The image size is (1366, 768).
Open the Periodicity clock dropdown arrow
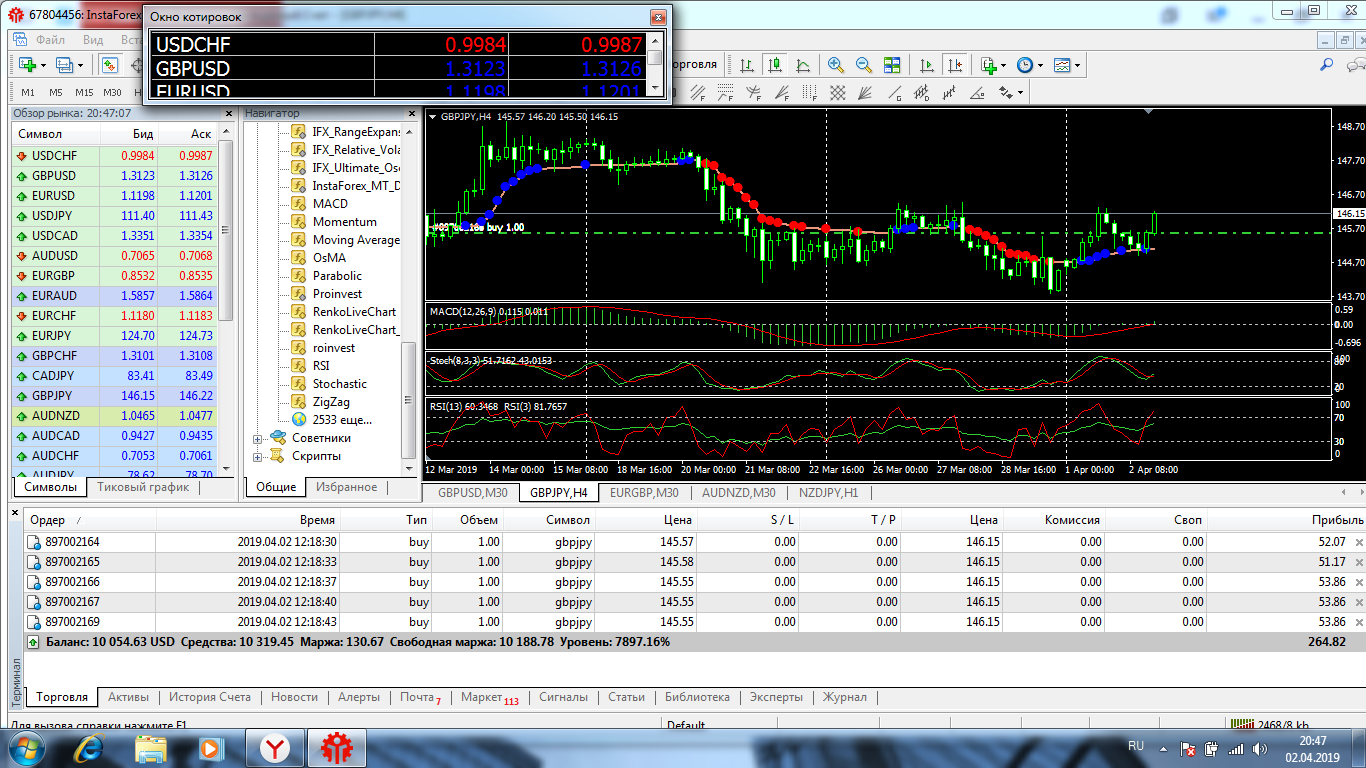coord(1041,65)
